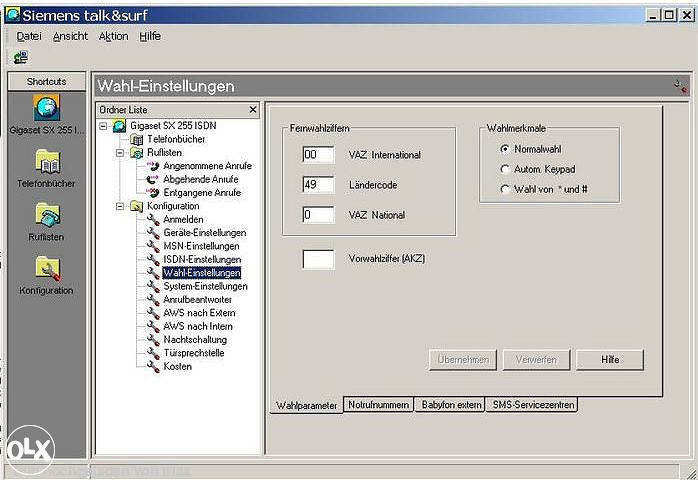
Task: Select Nachtschaltung label in the tree
Action: click(195, 340)
